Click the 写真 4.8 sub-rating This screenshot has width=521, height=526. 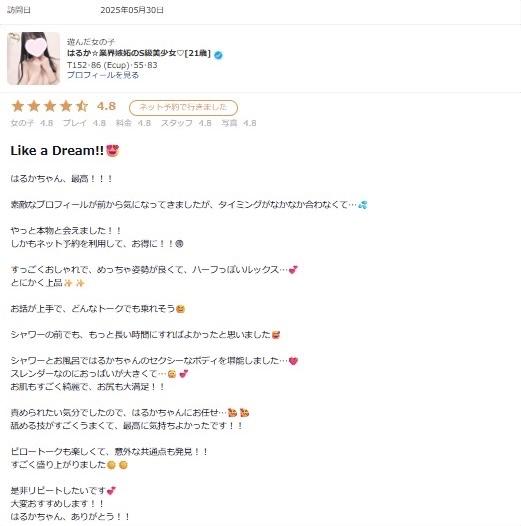(x=239, y=123)
